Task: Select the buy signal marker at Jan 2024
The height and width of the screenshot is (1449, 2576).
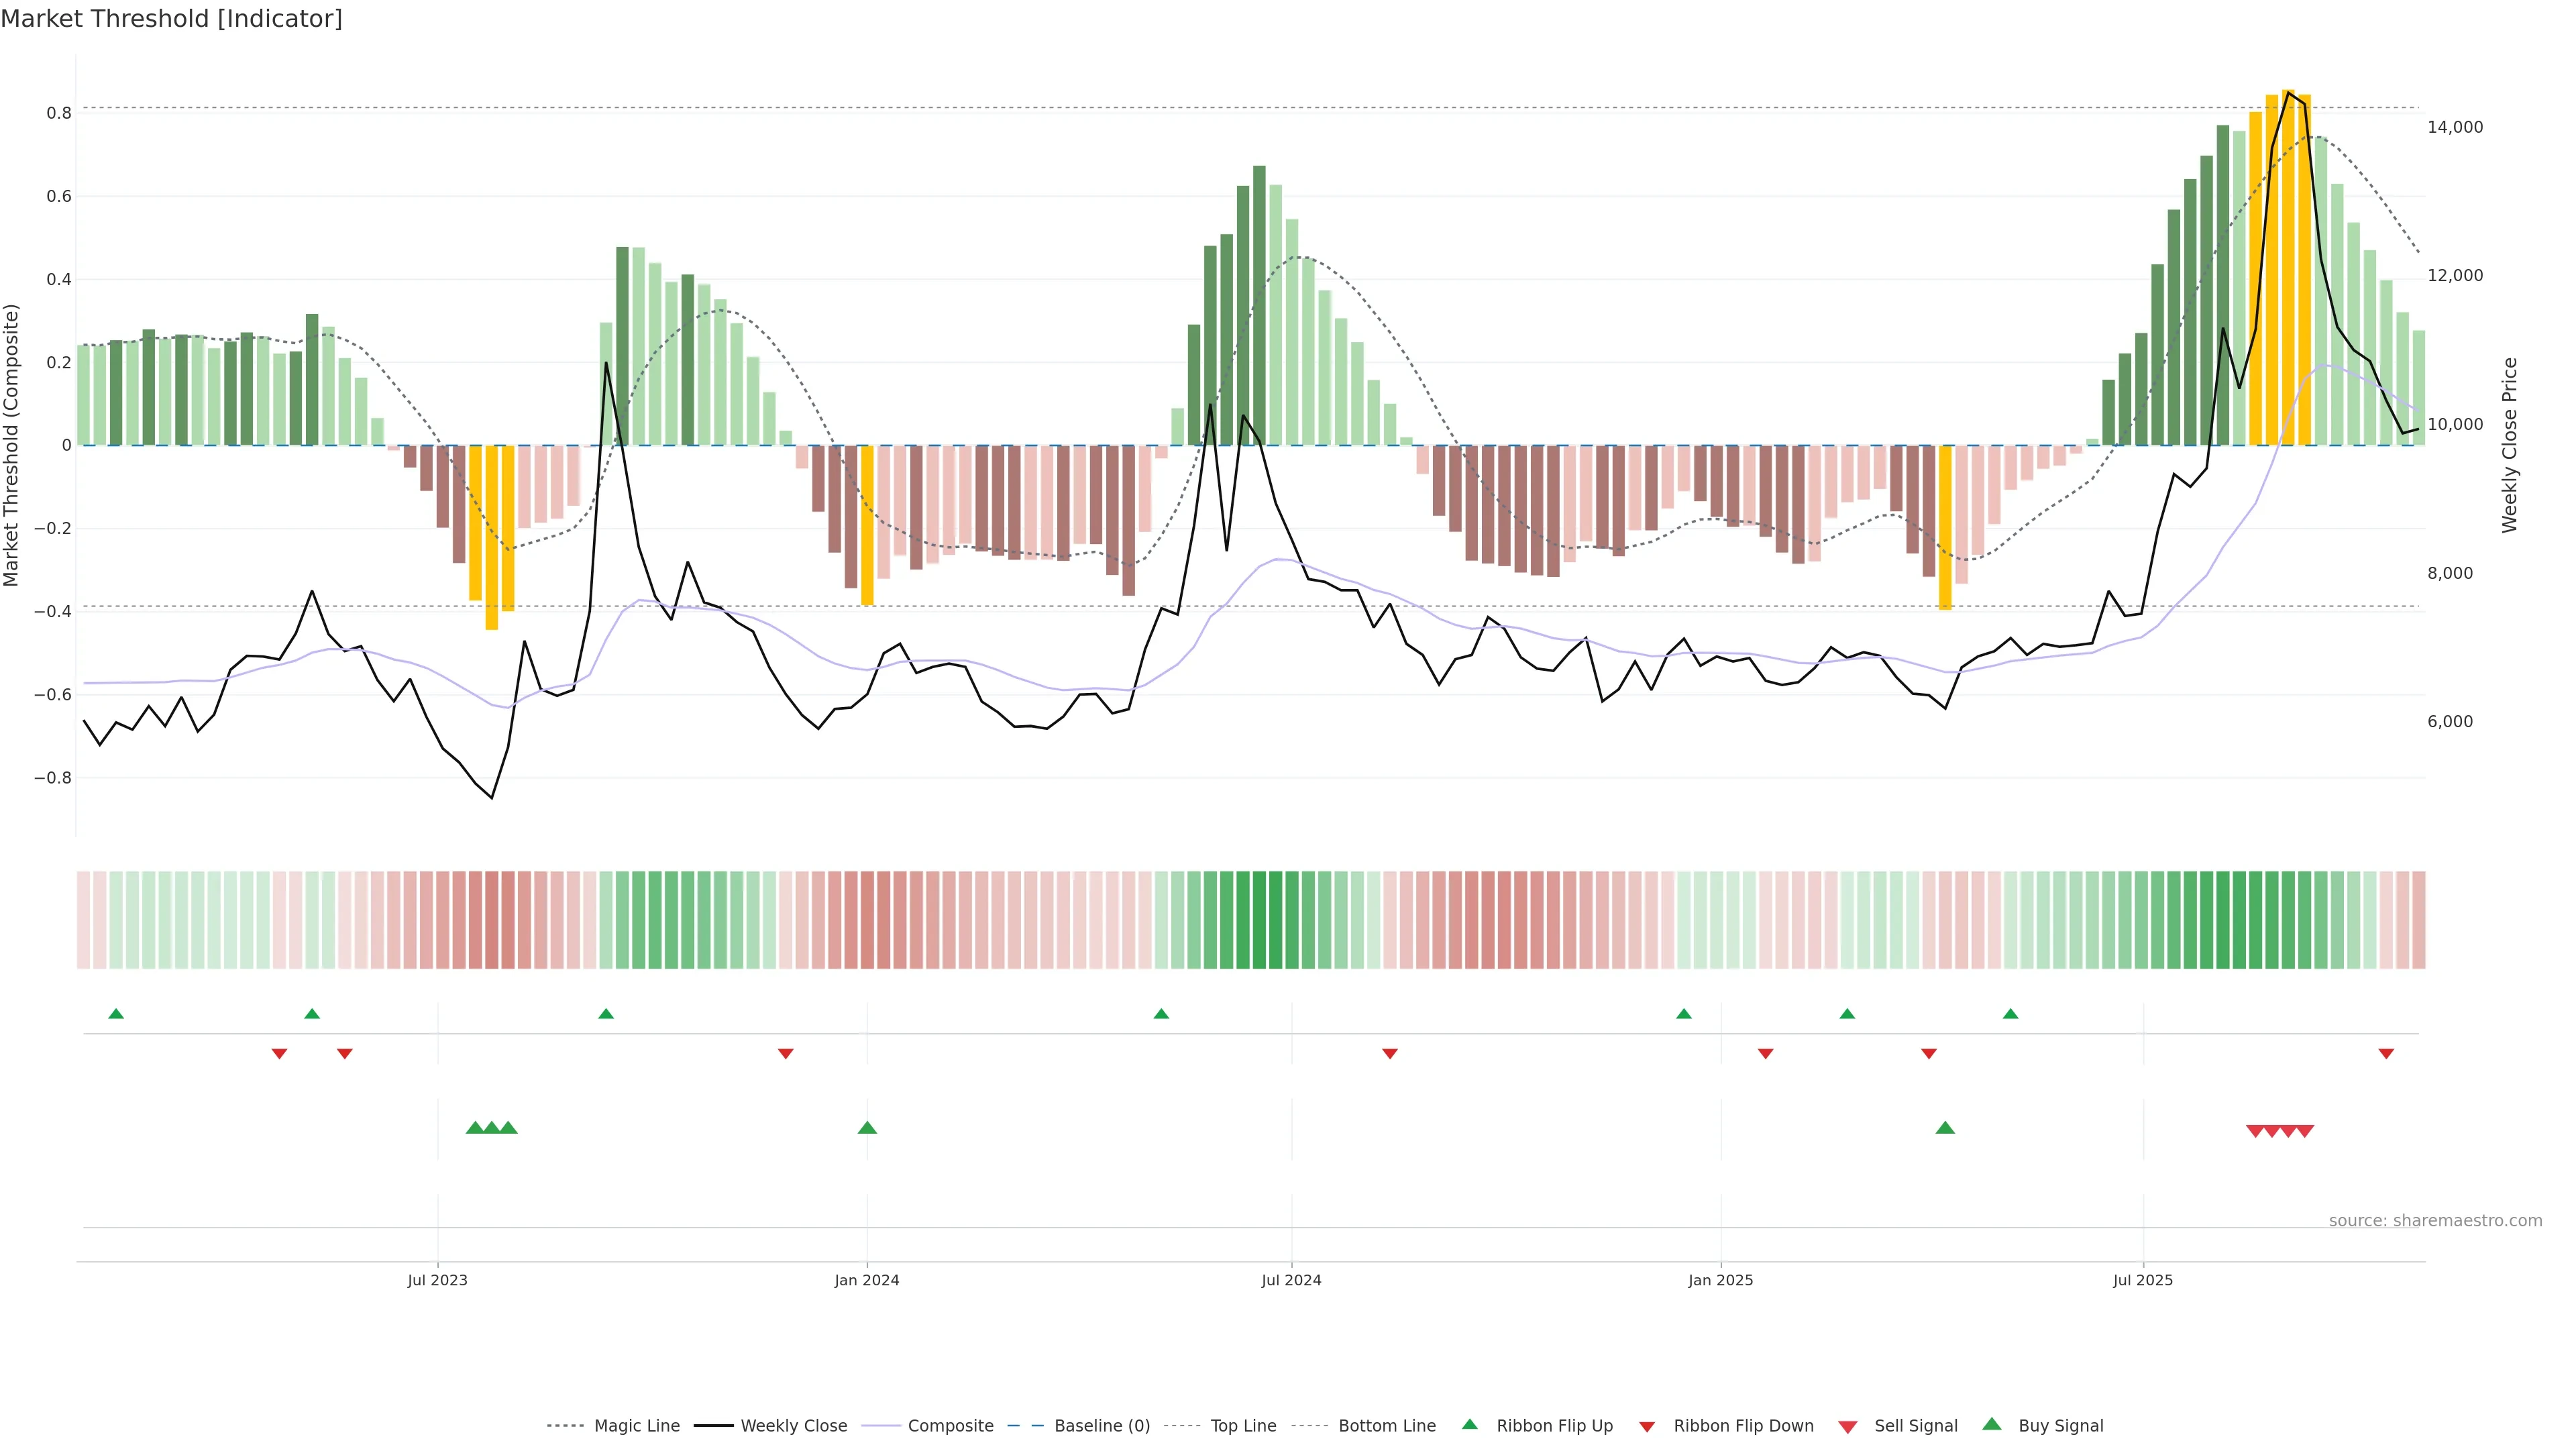Action: (867, 1128)
